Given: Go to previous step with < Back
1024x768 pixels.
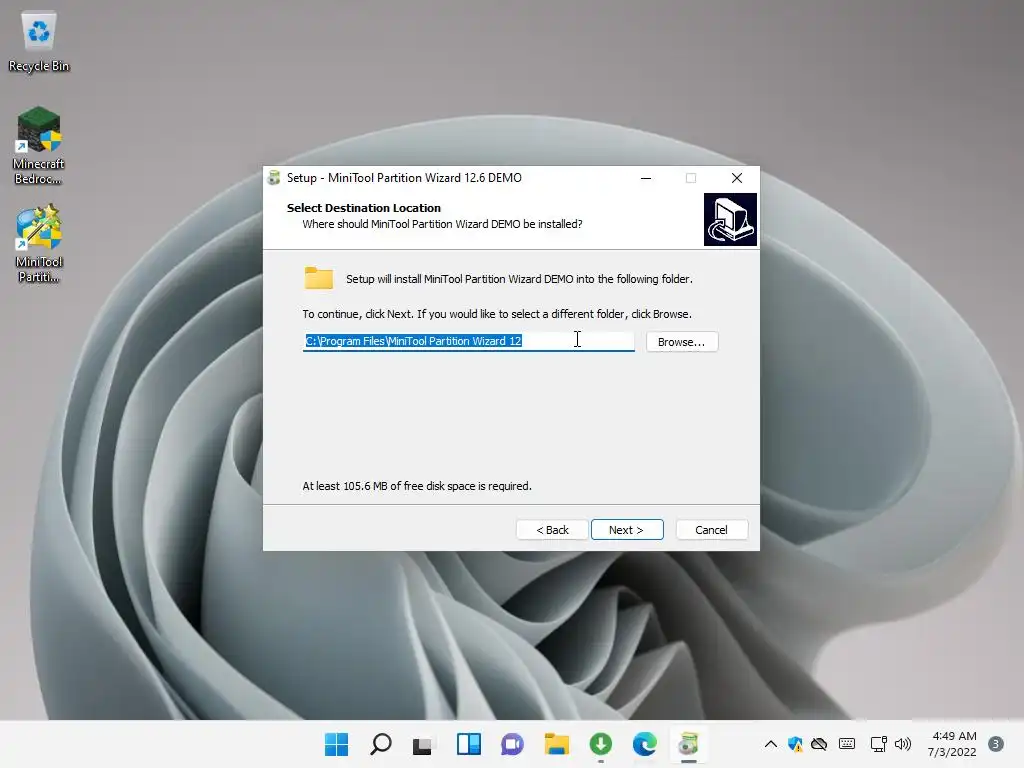Looking at the screenshot, I should point(552,530).
